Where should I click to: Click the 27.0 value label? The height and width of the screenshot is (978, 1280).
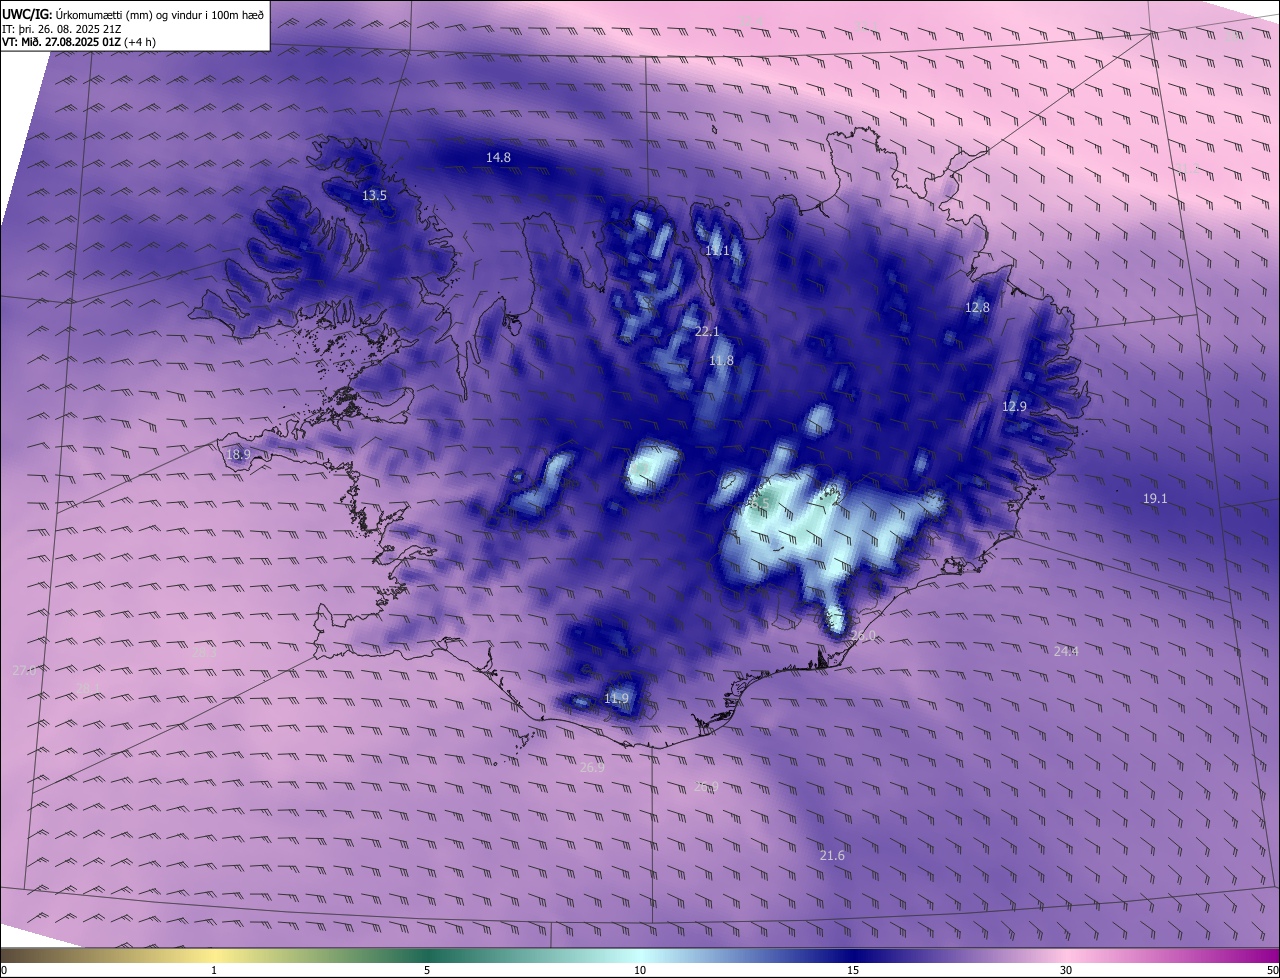point(24,670)
